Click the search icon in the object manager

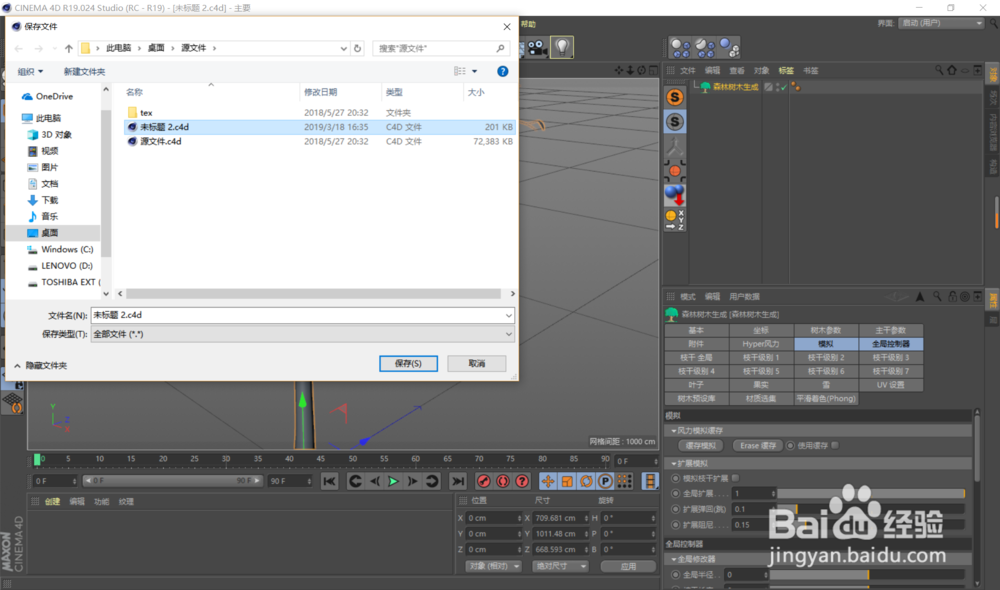pyautogui.click(x=939, y=70)
